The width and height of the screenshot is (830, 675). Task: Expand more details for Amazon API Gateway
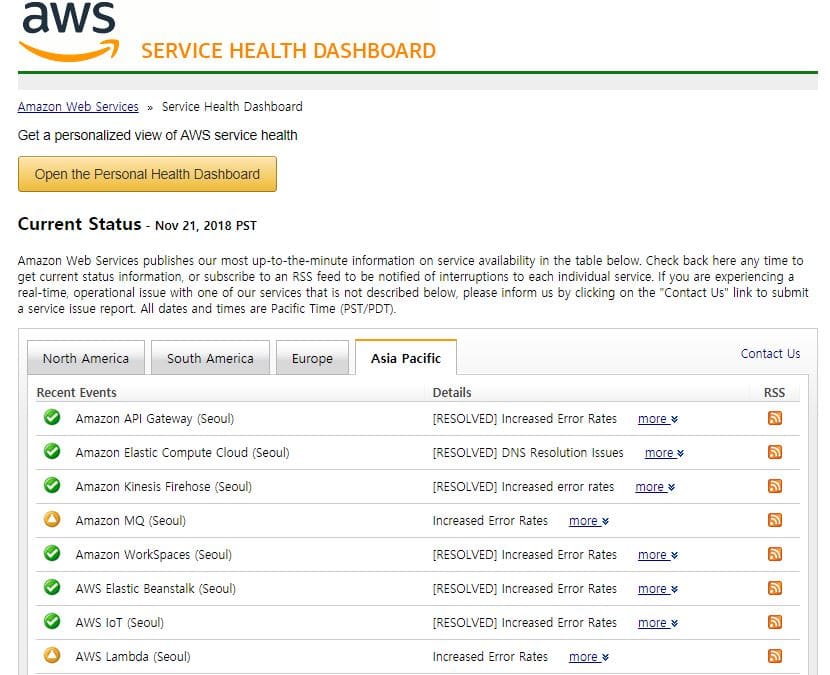658,419
